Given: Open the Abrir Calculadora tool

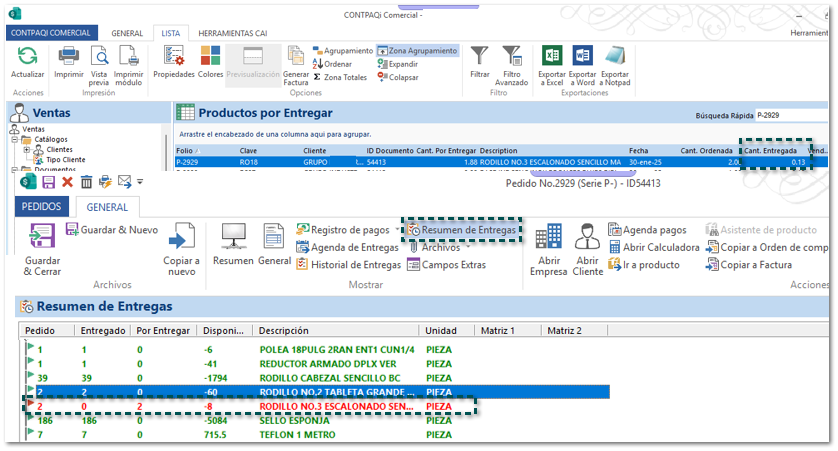Looking at the screenshot, I should 649,247.
